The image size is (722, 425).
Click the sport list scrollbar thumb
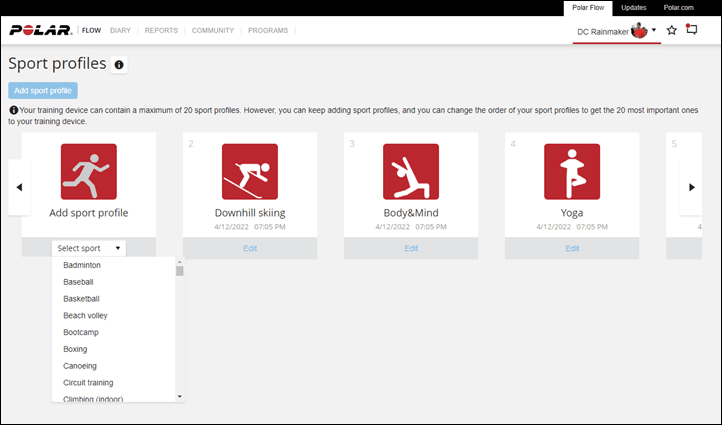(x=180, y=271)
